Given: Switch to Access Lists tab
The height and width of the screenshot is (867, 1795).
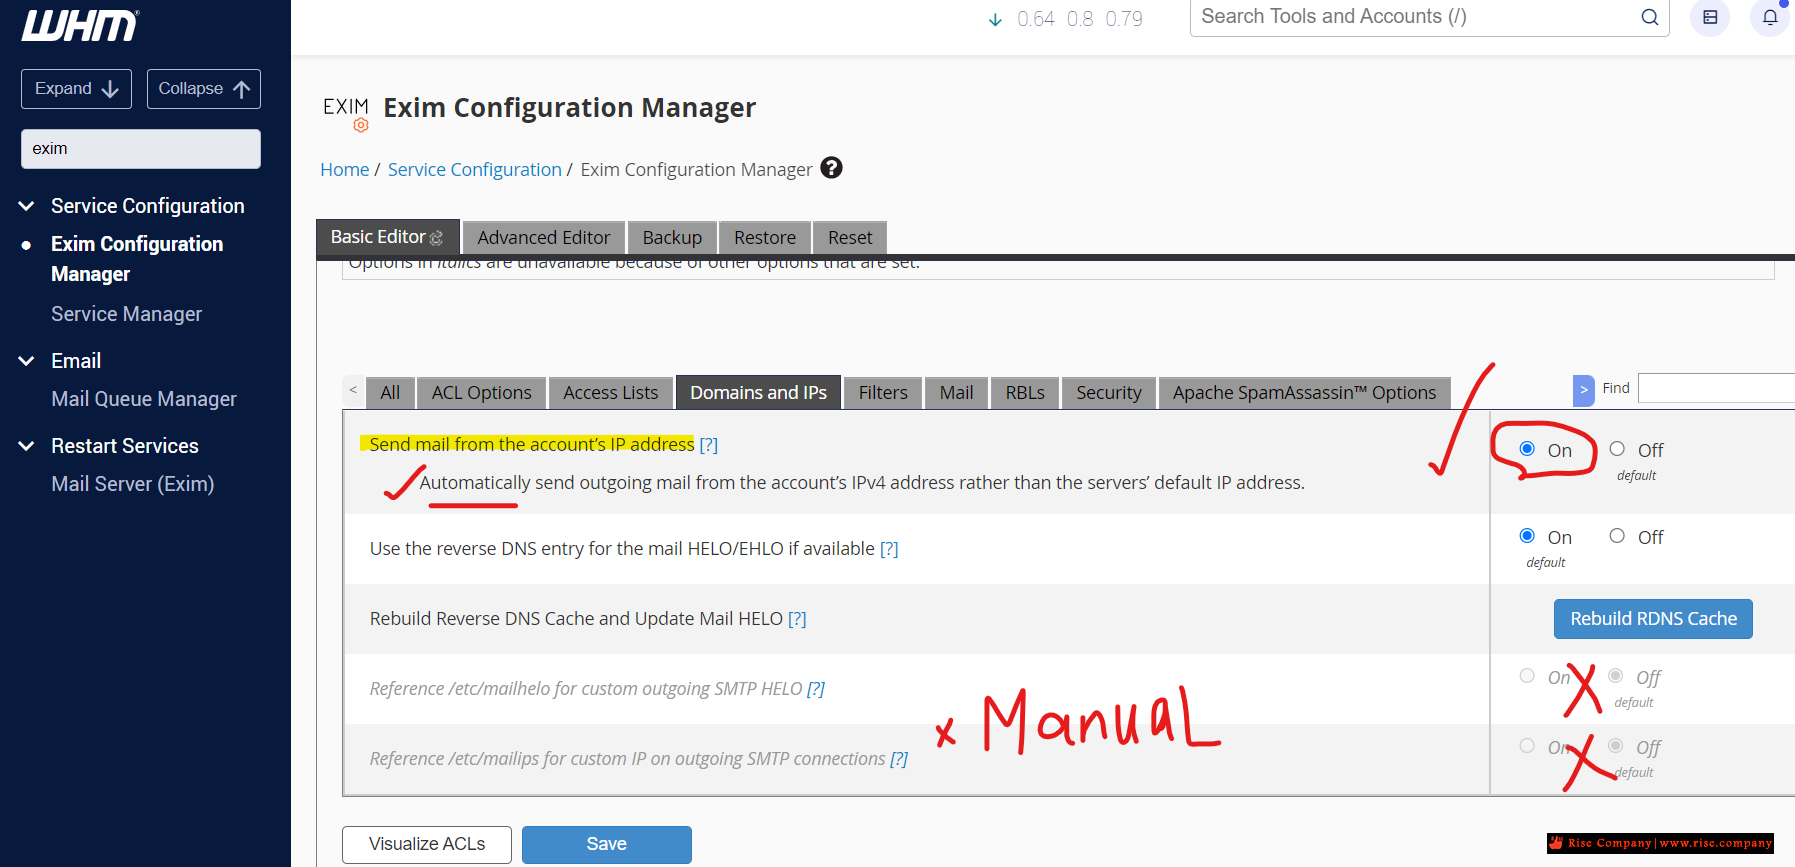Looking at the screenshot, I should (611, 393).
